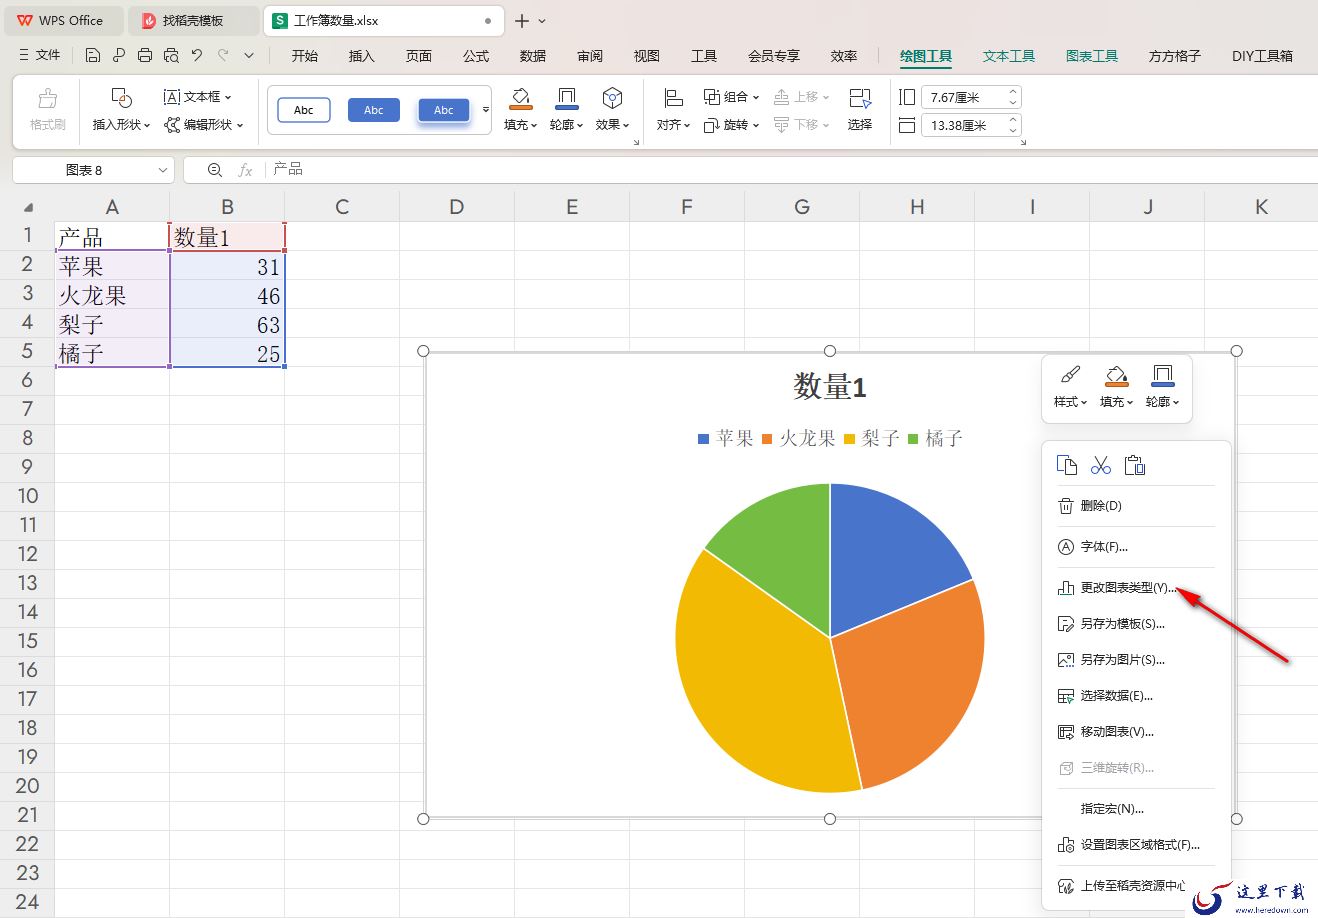Open the quick access toolbar customize dropdown
Viewport: 1318px width, 918px height.
(x=249, y=55)
